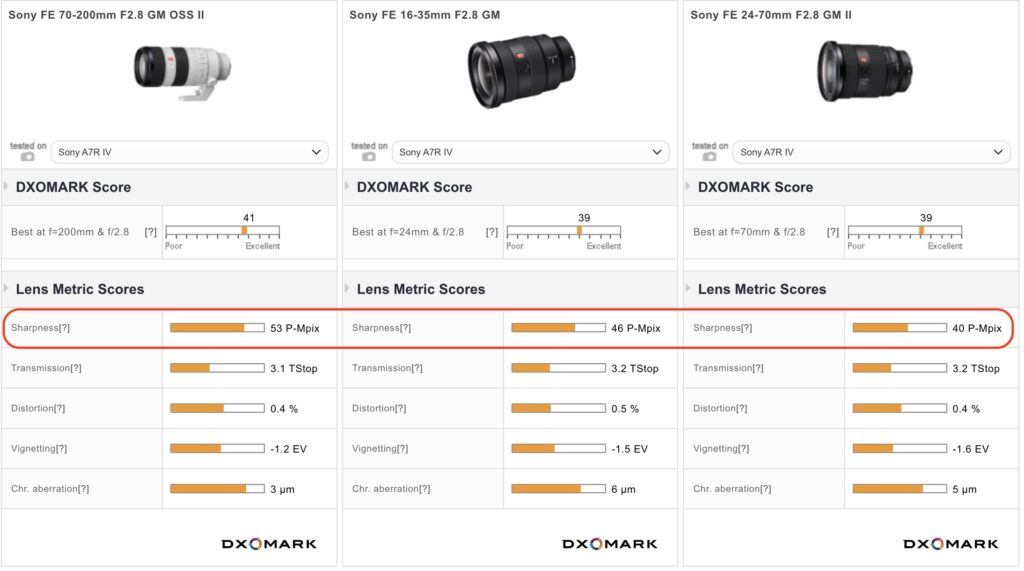The height and width of the screenshot is (571, 1024).
Task: Click DXOMARK logo under 24-70mm lens card
Action: (x=951, y=544)
